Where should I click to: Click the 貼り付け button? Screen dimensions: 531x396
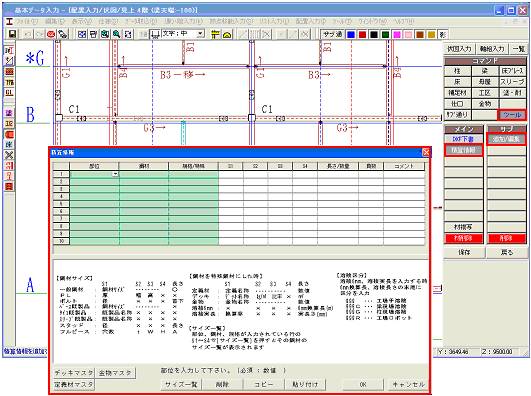(305, 384)
